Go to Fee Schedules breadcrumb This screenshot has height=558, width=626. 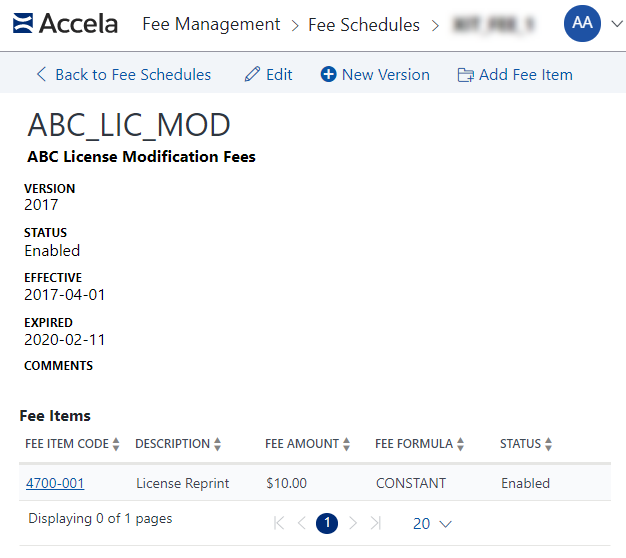point(364,24)
